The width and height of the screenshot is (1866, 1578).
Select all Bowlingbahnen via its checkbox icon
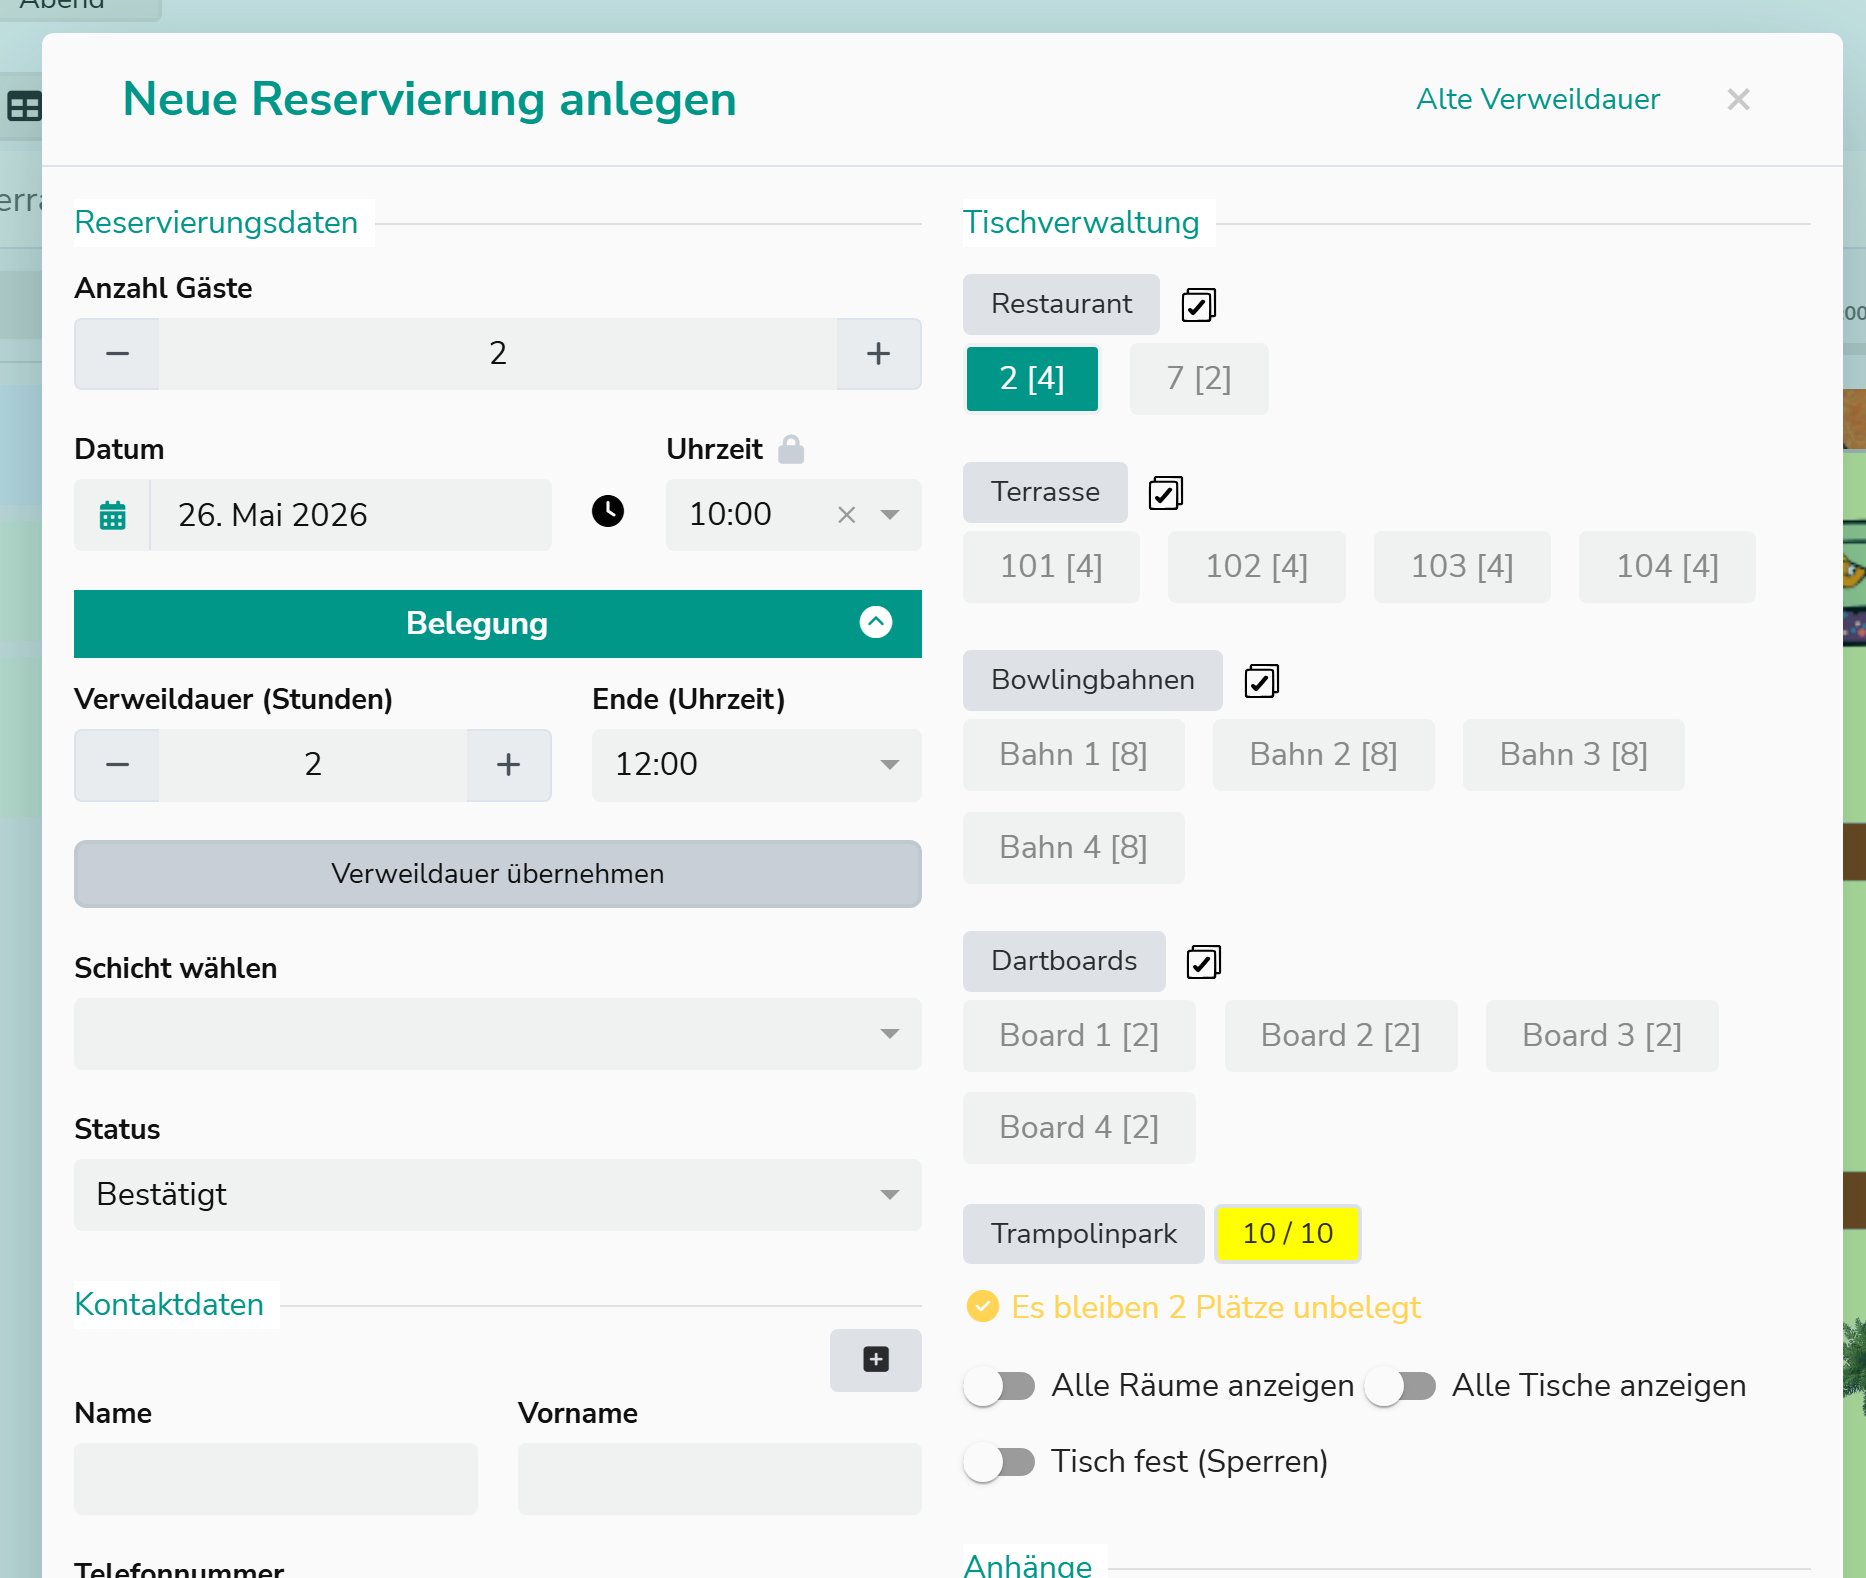point(1261,681)
